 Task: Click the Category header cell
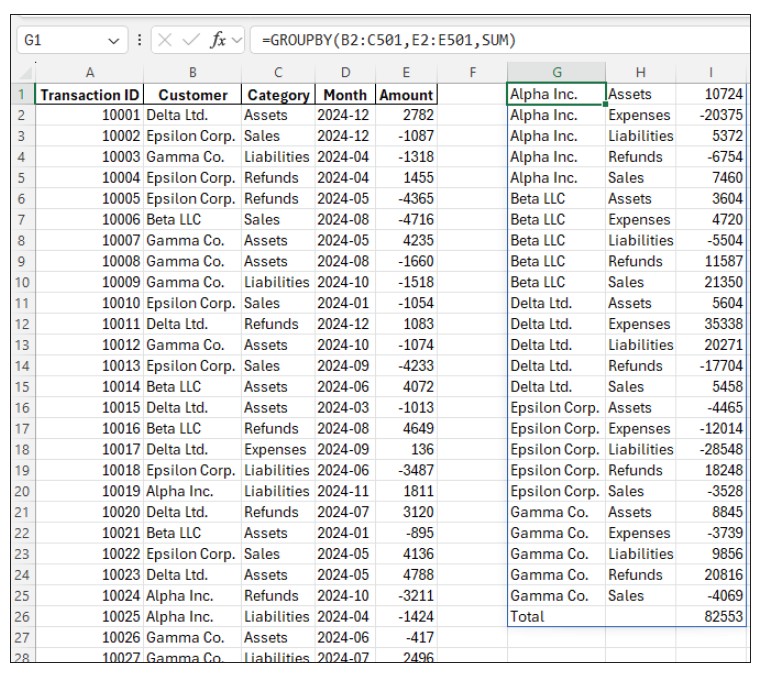click(278, 94)
